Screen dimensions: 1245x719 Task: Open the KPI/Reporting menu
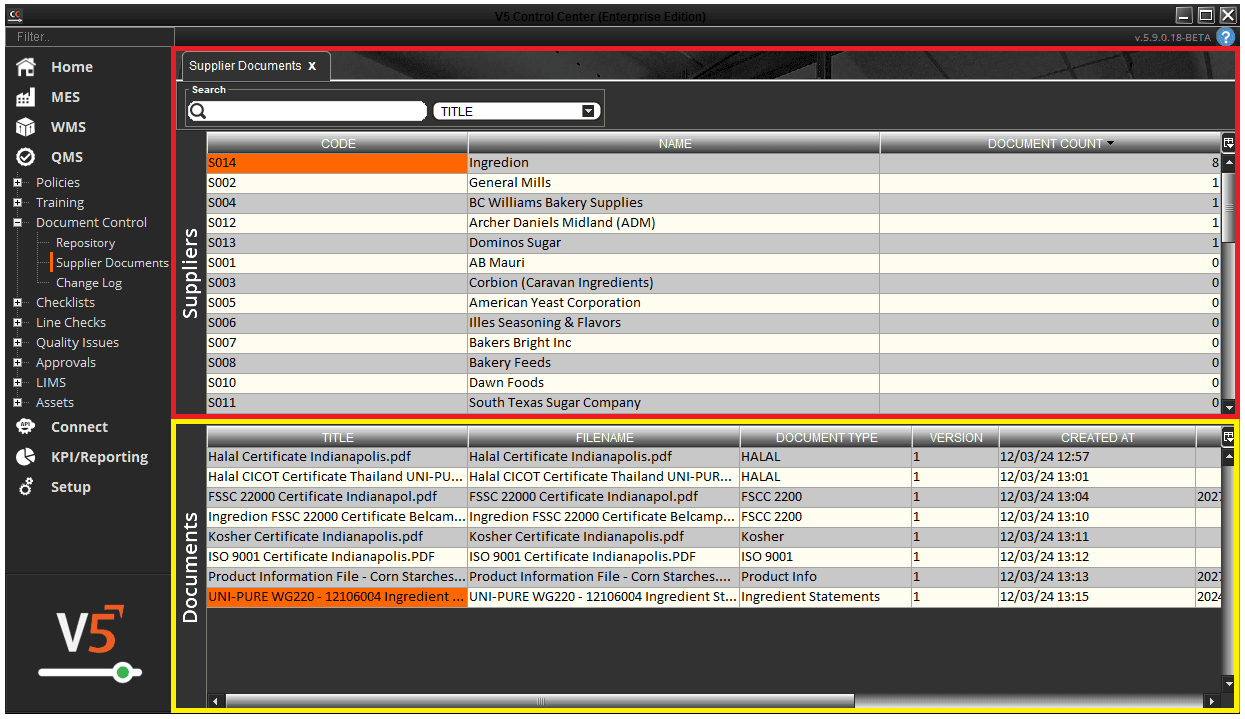pos(99,457)
